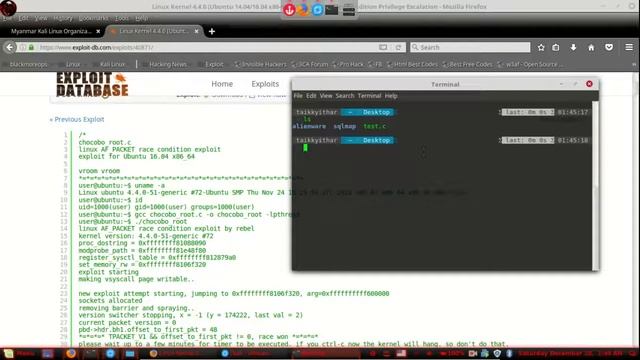Viewport: 640px width, 360px height.
Task: Close the Linux Kernel 4.4.0 tab
Action: (196, 31)
